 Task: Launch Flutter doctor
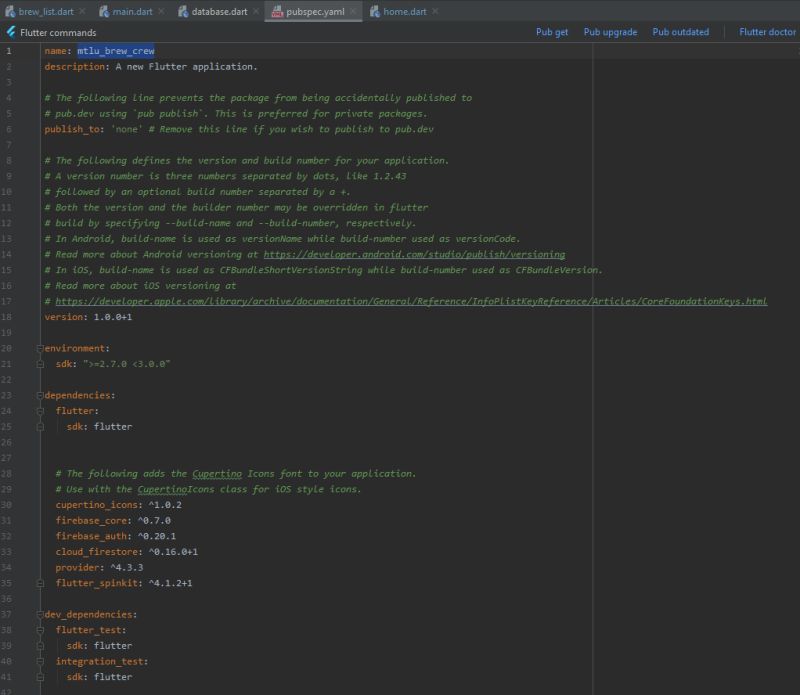click(766, 31)
